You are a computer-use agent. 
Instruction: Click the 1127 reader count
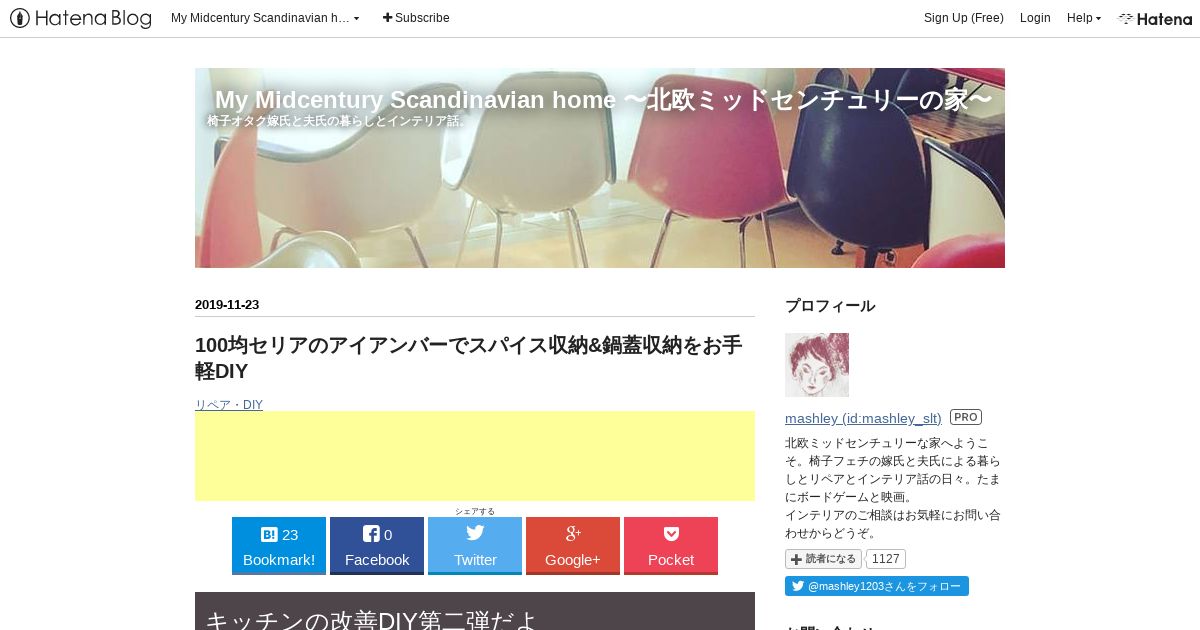pos(886,559)
